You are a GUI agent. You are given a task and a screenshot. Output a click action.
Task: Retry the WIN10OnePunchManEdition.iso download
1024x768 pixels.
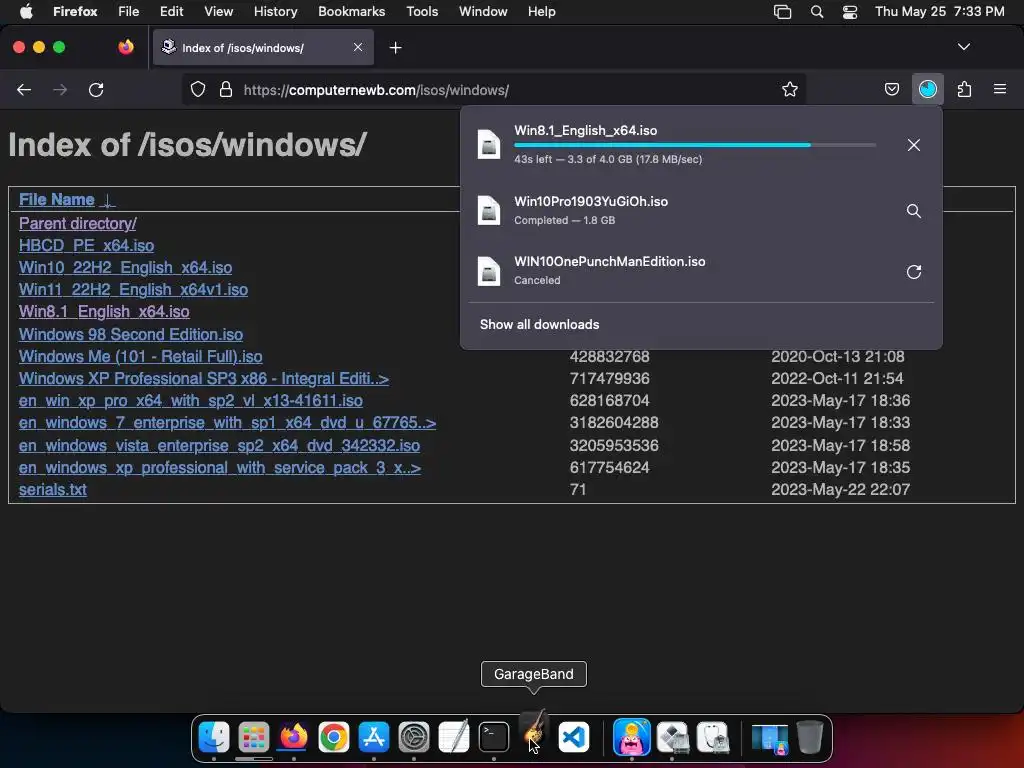coord(914,272)
